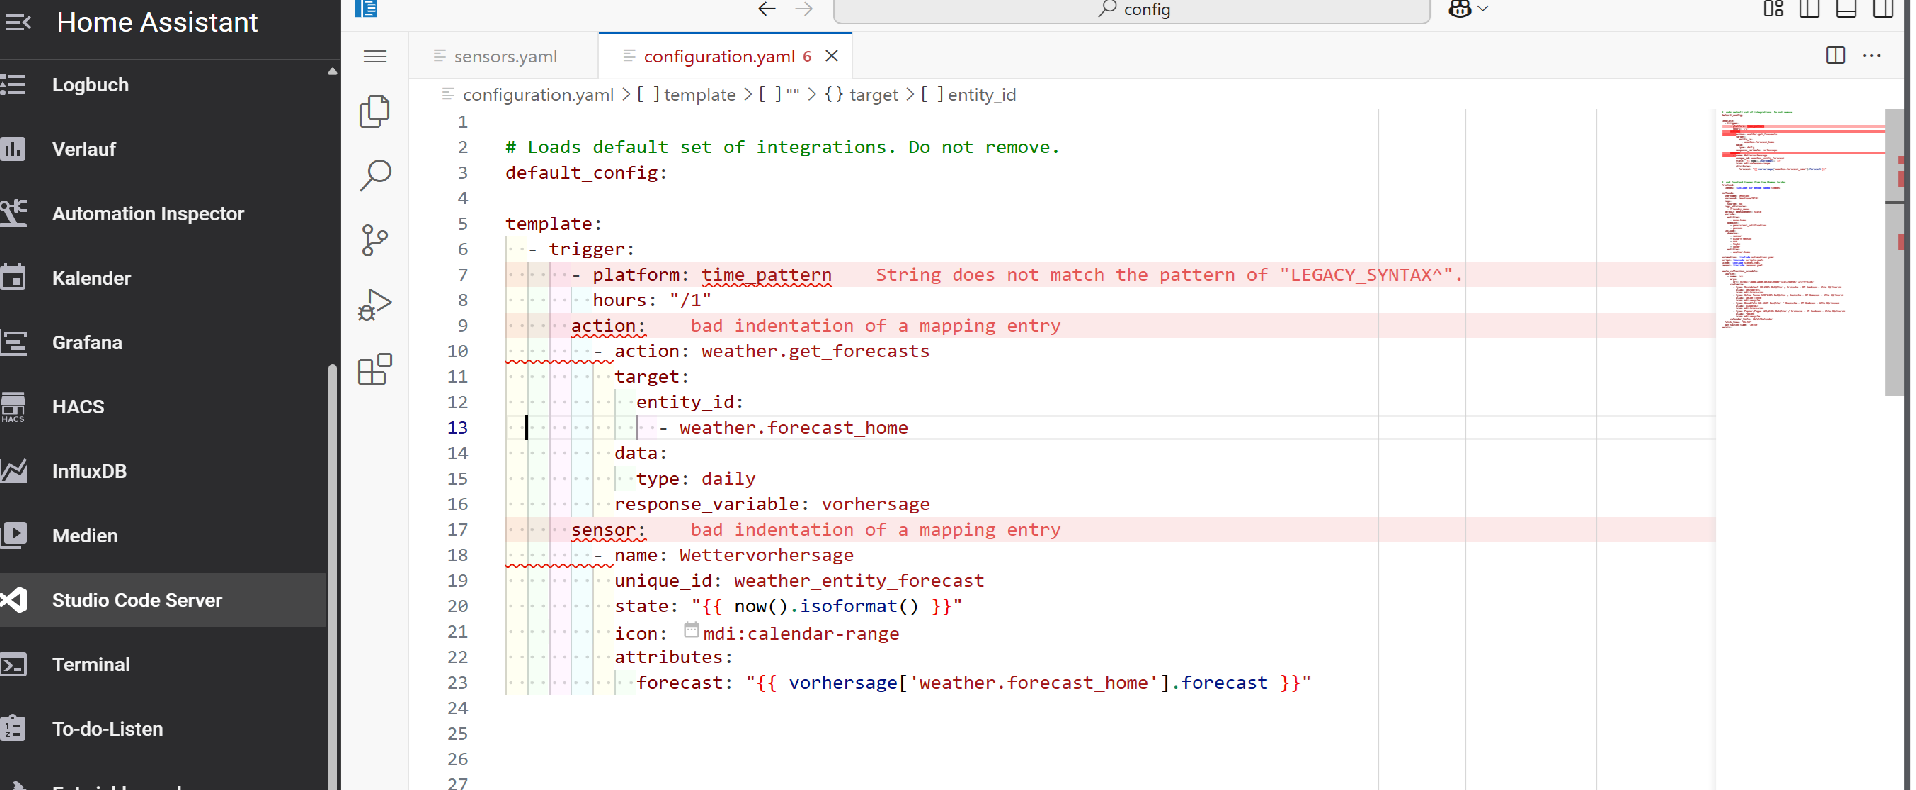Open HACS from the sidebar
The width and height of the screenshot is (1916, 790).
point(78,407)
